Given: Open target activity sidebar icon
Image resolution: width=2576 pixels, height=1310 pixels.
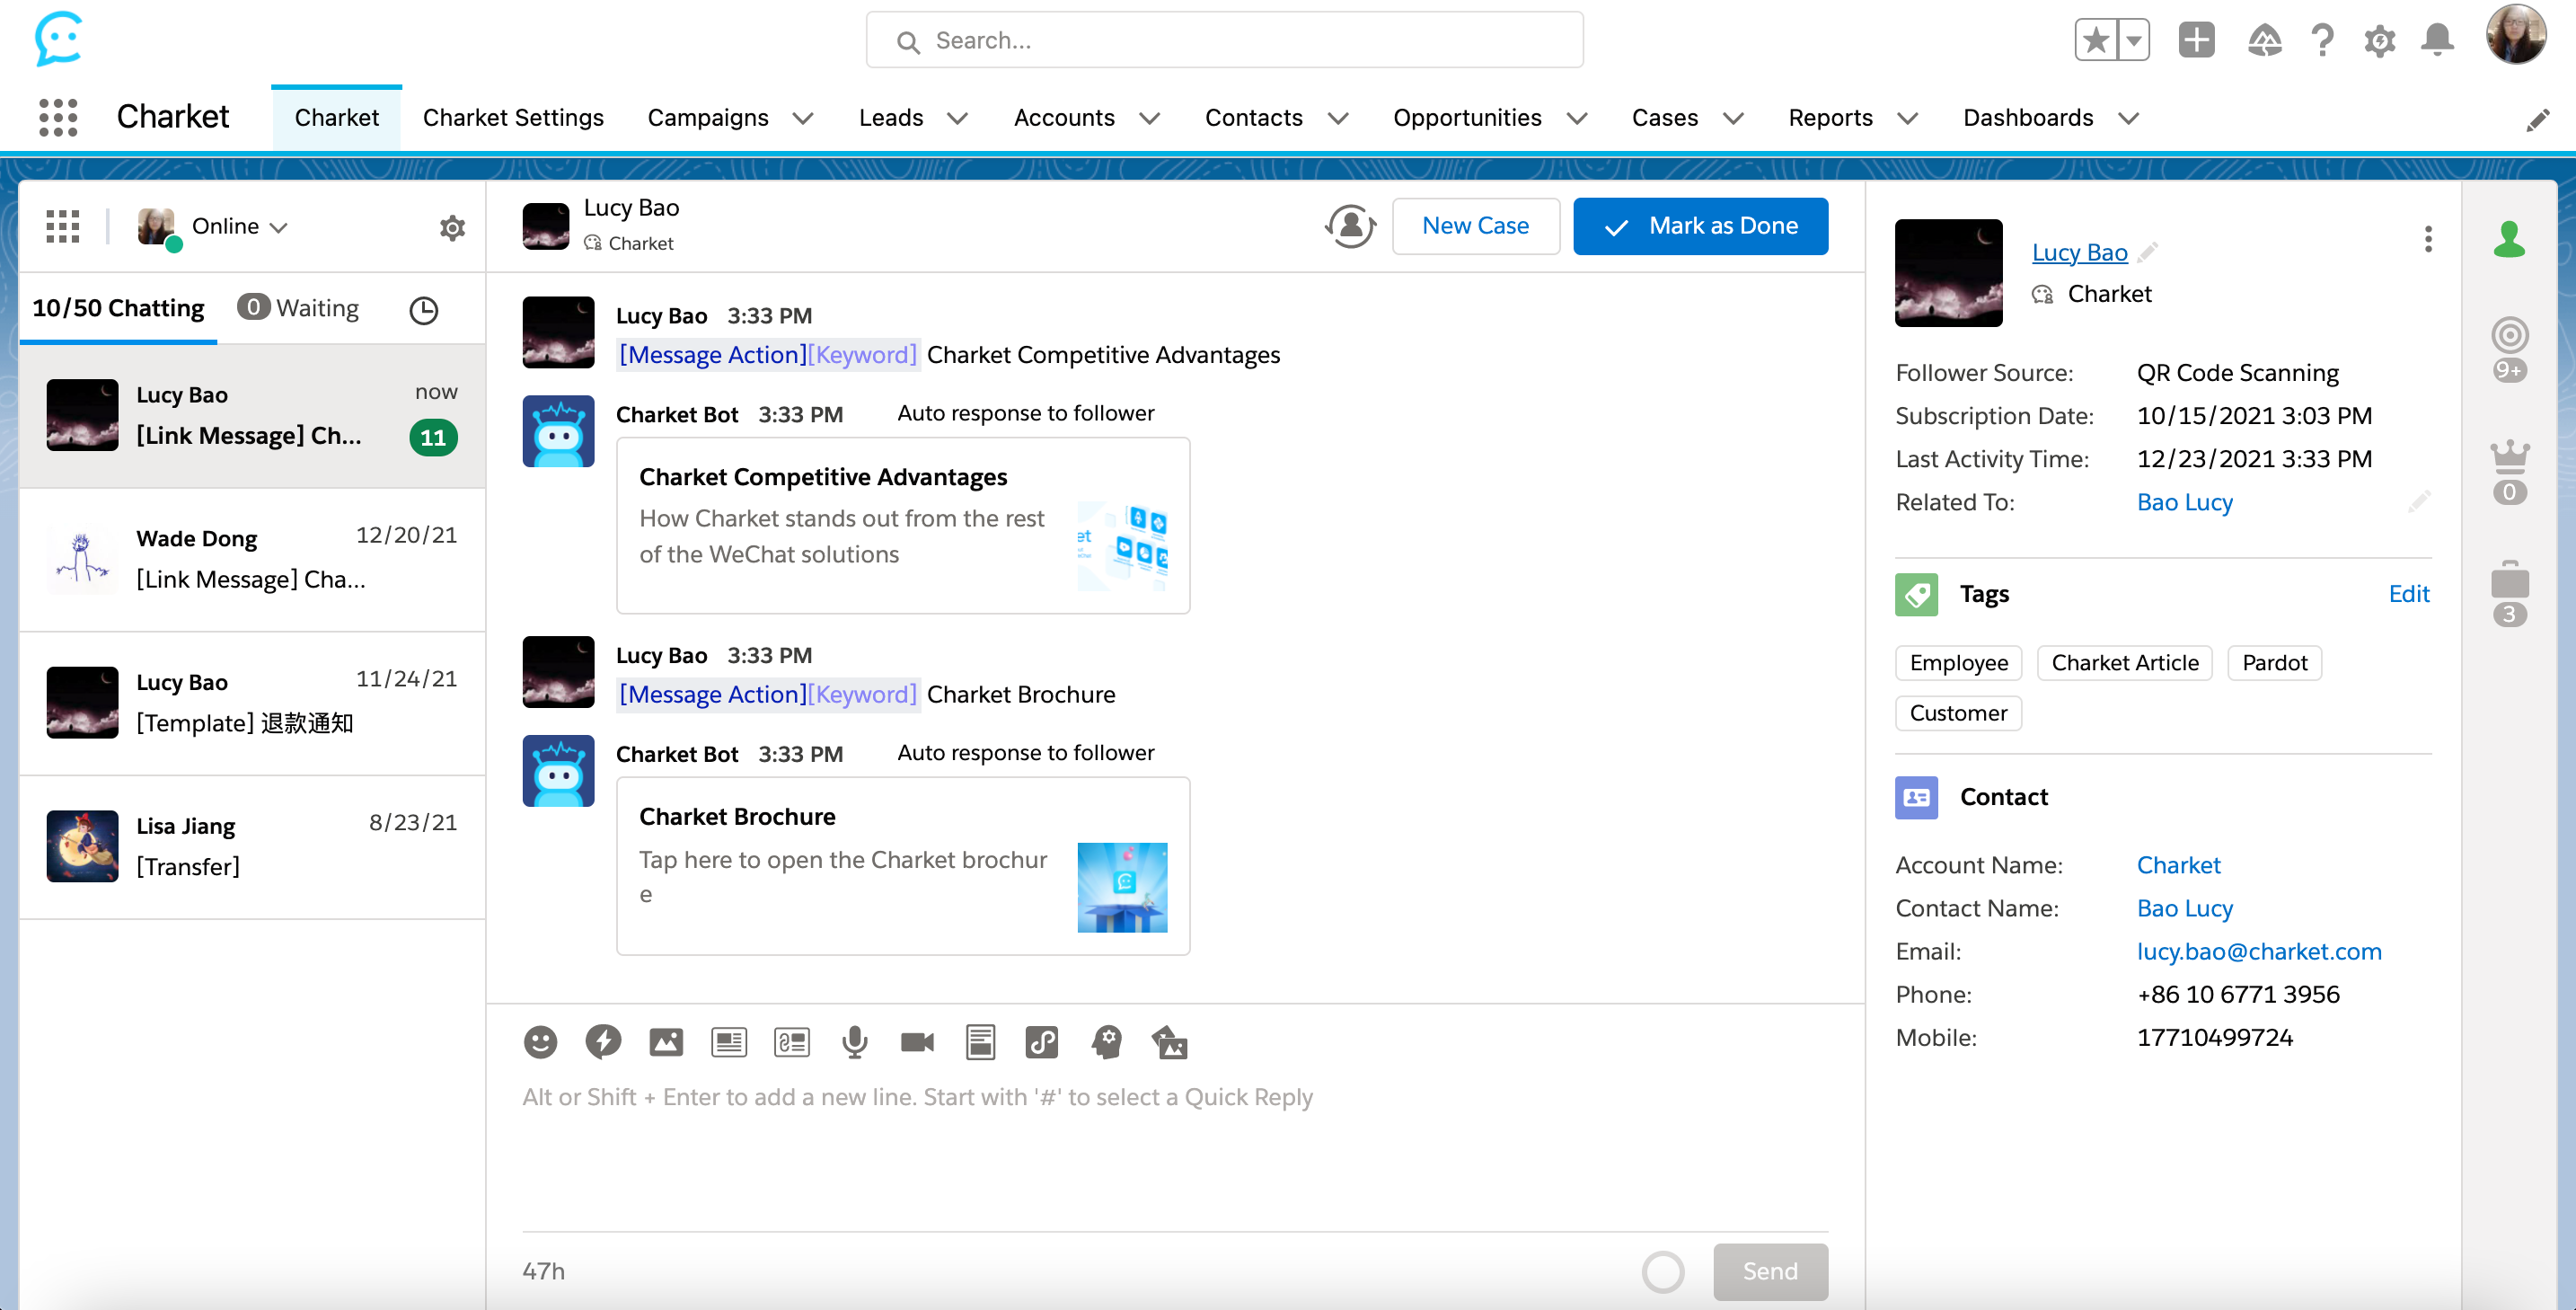Looking at the screenshot, I should pos(2509,335).
